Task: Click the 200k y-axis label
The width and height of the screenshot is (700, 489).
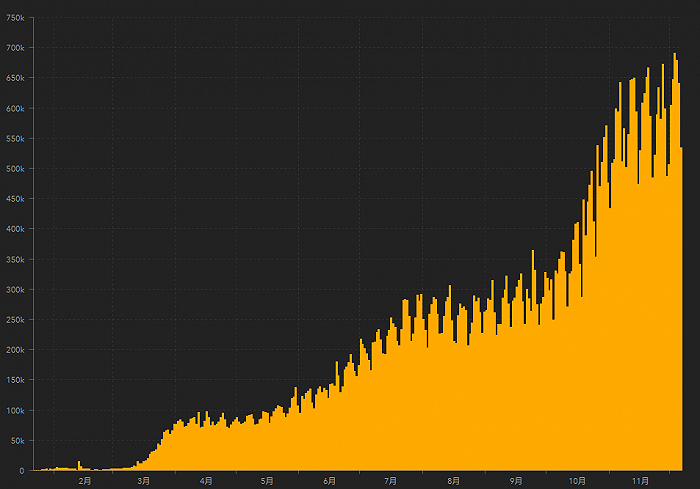Action: tap(15, 350)
